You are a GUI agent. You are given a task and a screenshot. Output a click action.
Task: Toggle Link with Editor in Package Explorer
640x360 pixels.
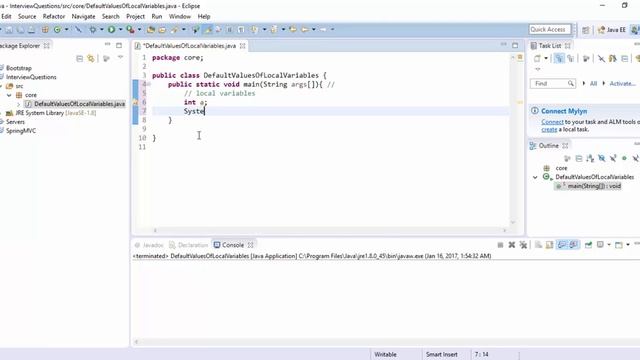point(91,59)
